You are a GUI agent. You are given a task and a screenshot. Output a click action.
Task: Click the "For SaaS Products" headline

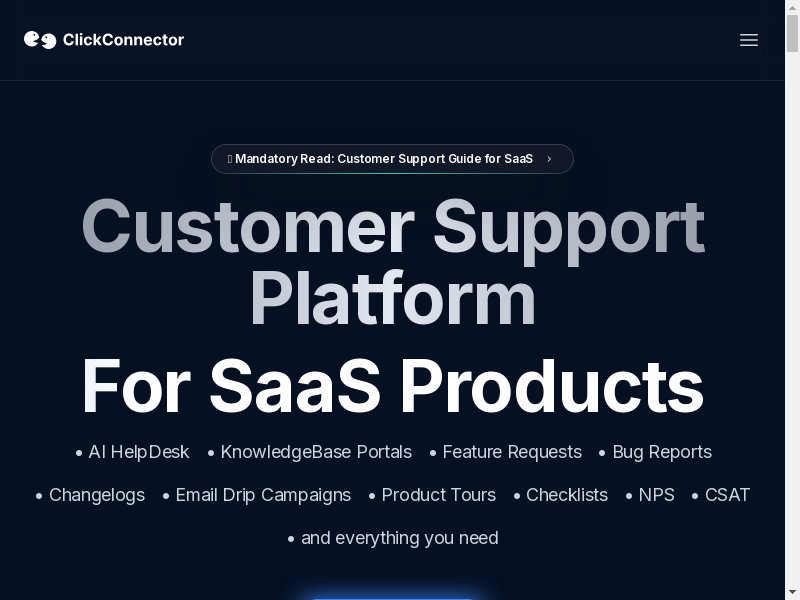pos(392,386)
